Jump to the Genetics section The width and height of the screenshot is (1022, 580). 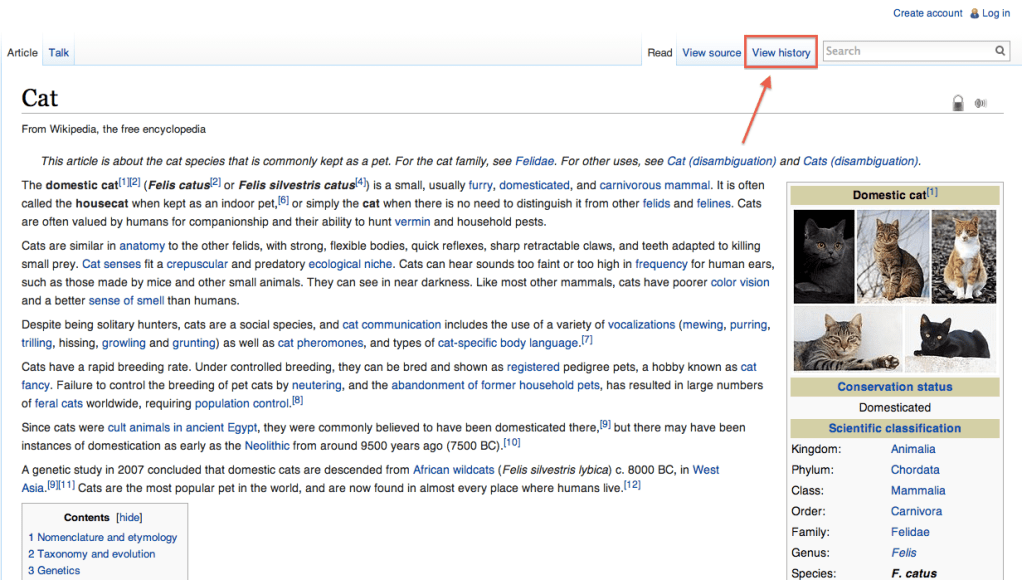click(54, 570)
